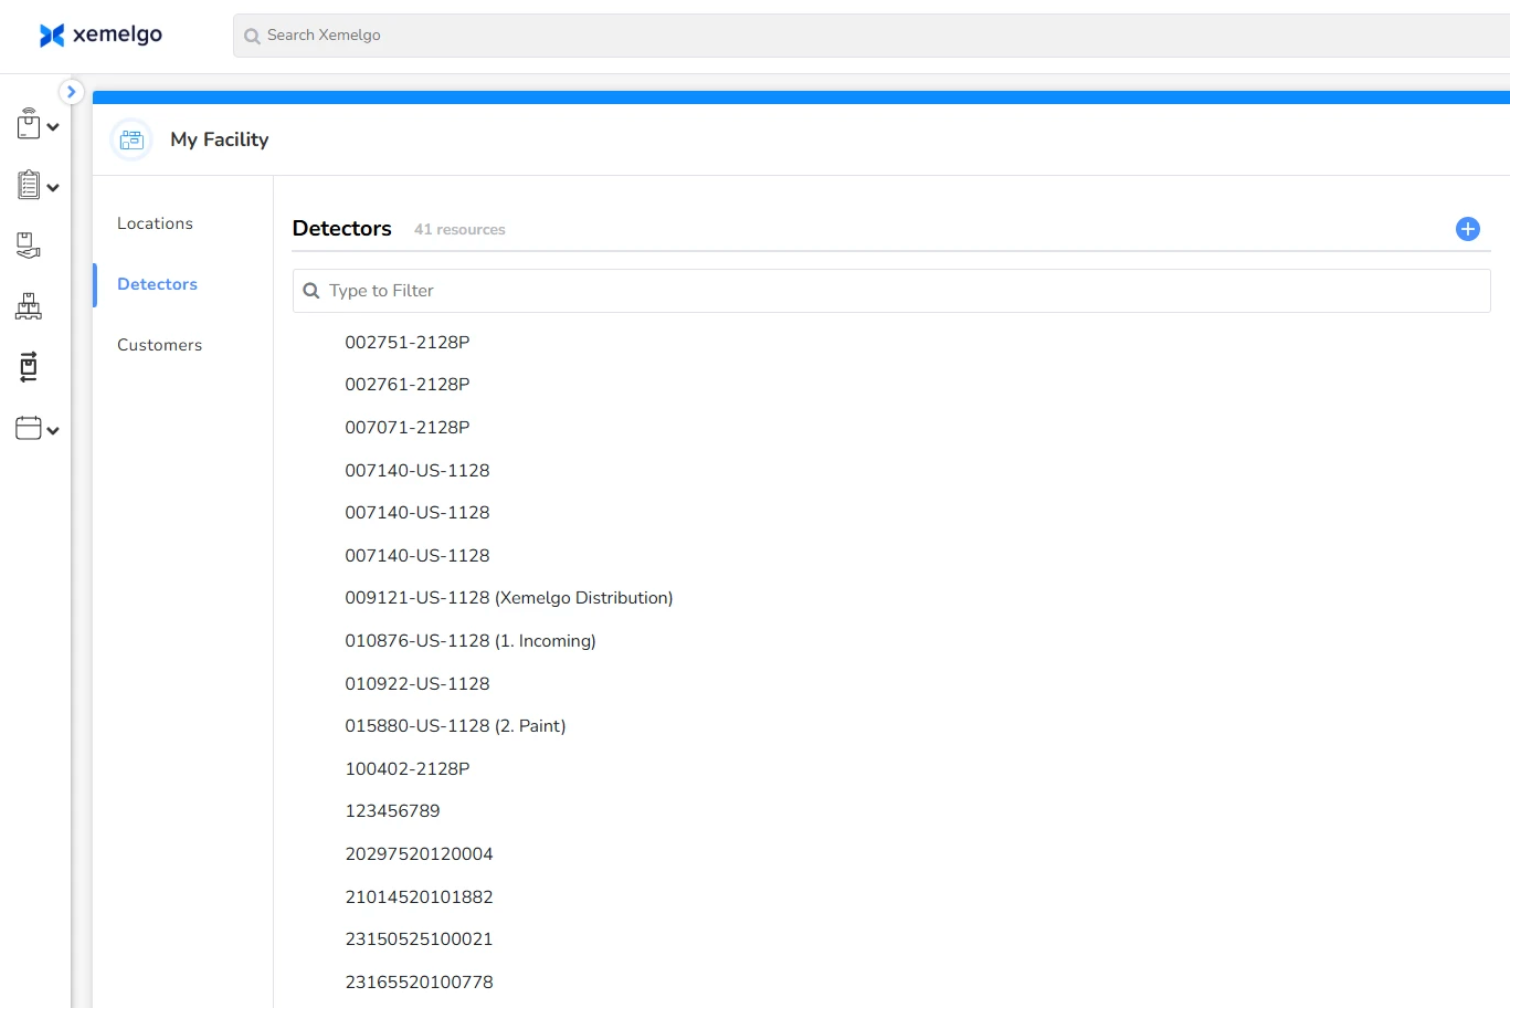Click the My Facility header icon
This screenshot has height=1014, width=1536.
tap(131, 140)
